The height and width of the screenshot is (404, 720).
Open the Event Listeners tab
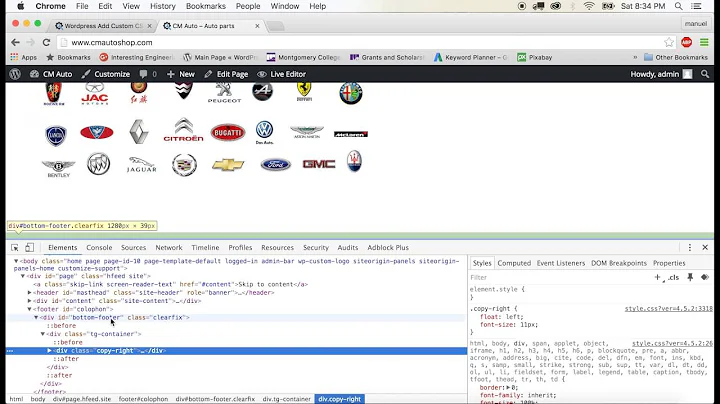pos(561,263)
